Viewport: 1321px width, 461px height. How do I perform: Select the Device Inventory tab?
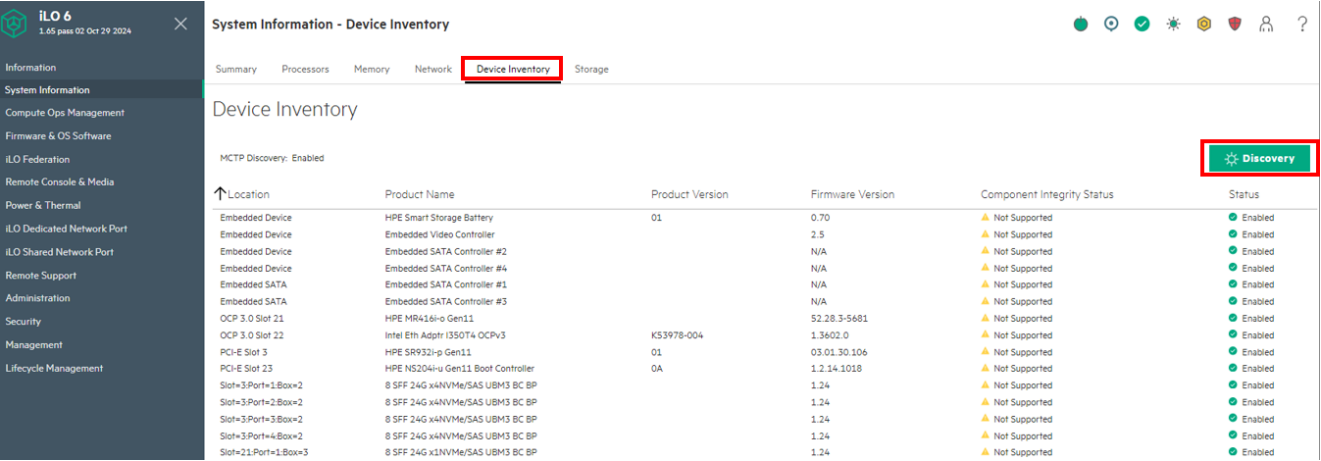(513, 69)
